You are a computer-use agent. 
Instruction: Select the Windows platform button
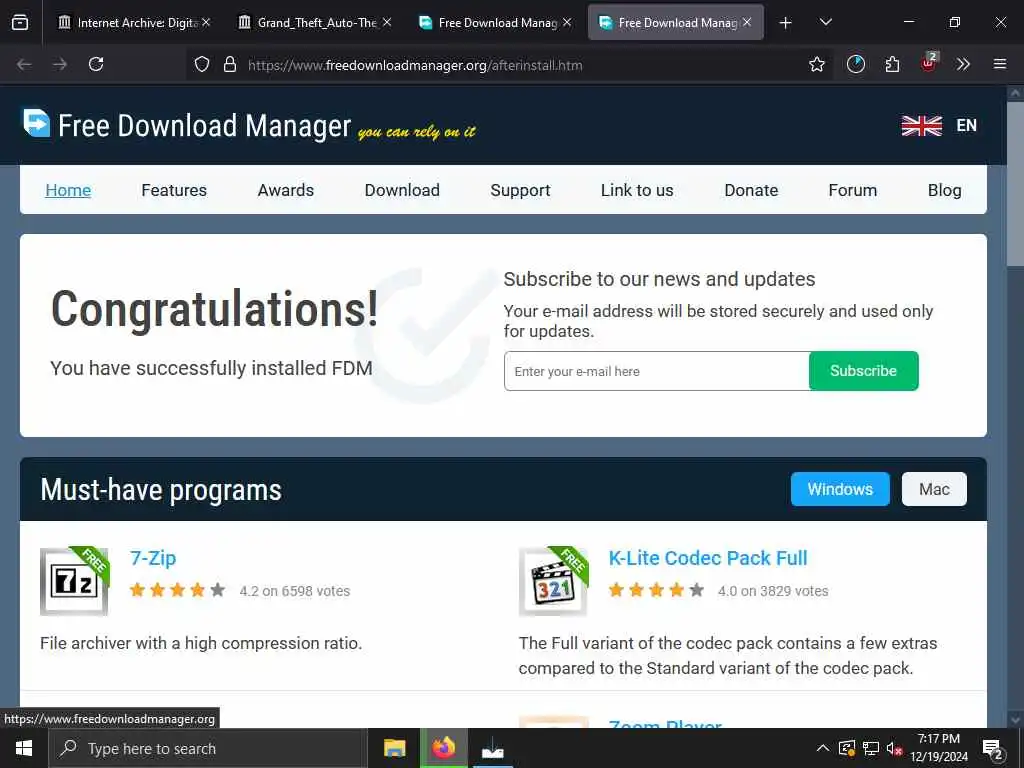(840, 489)
